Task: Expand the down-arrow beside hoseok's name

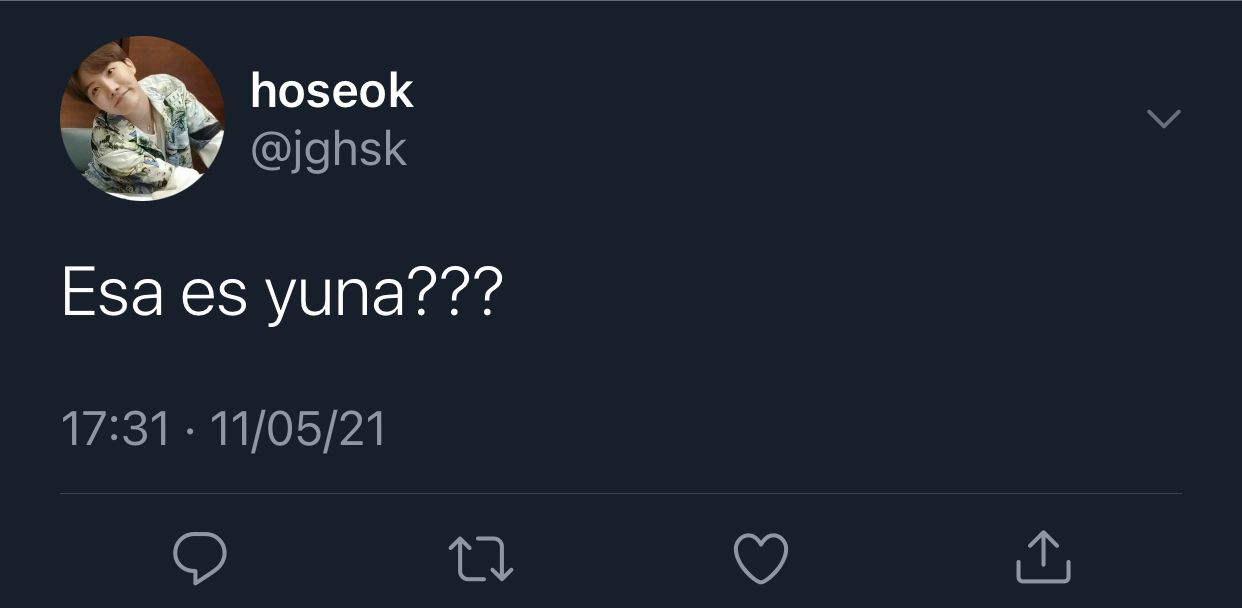Action: (1163, 118)
